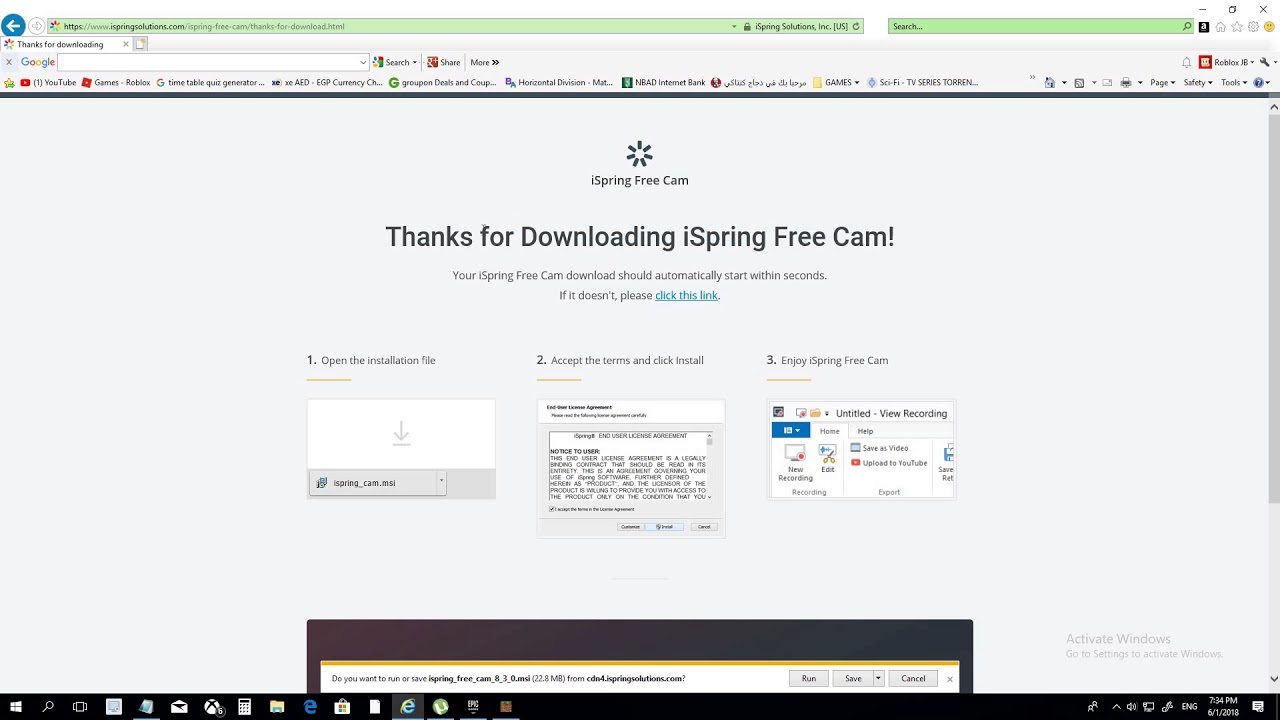This screenshot has width=1280, height=720.
Task: Click the View Recording screenshot thumbnail
Action: [x=861, y=450]
